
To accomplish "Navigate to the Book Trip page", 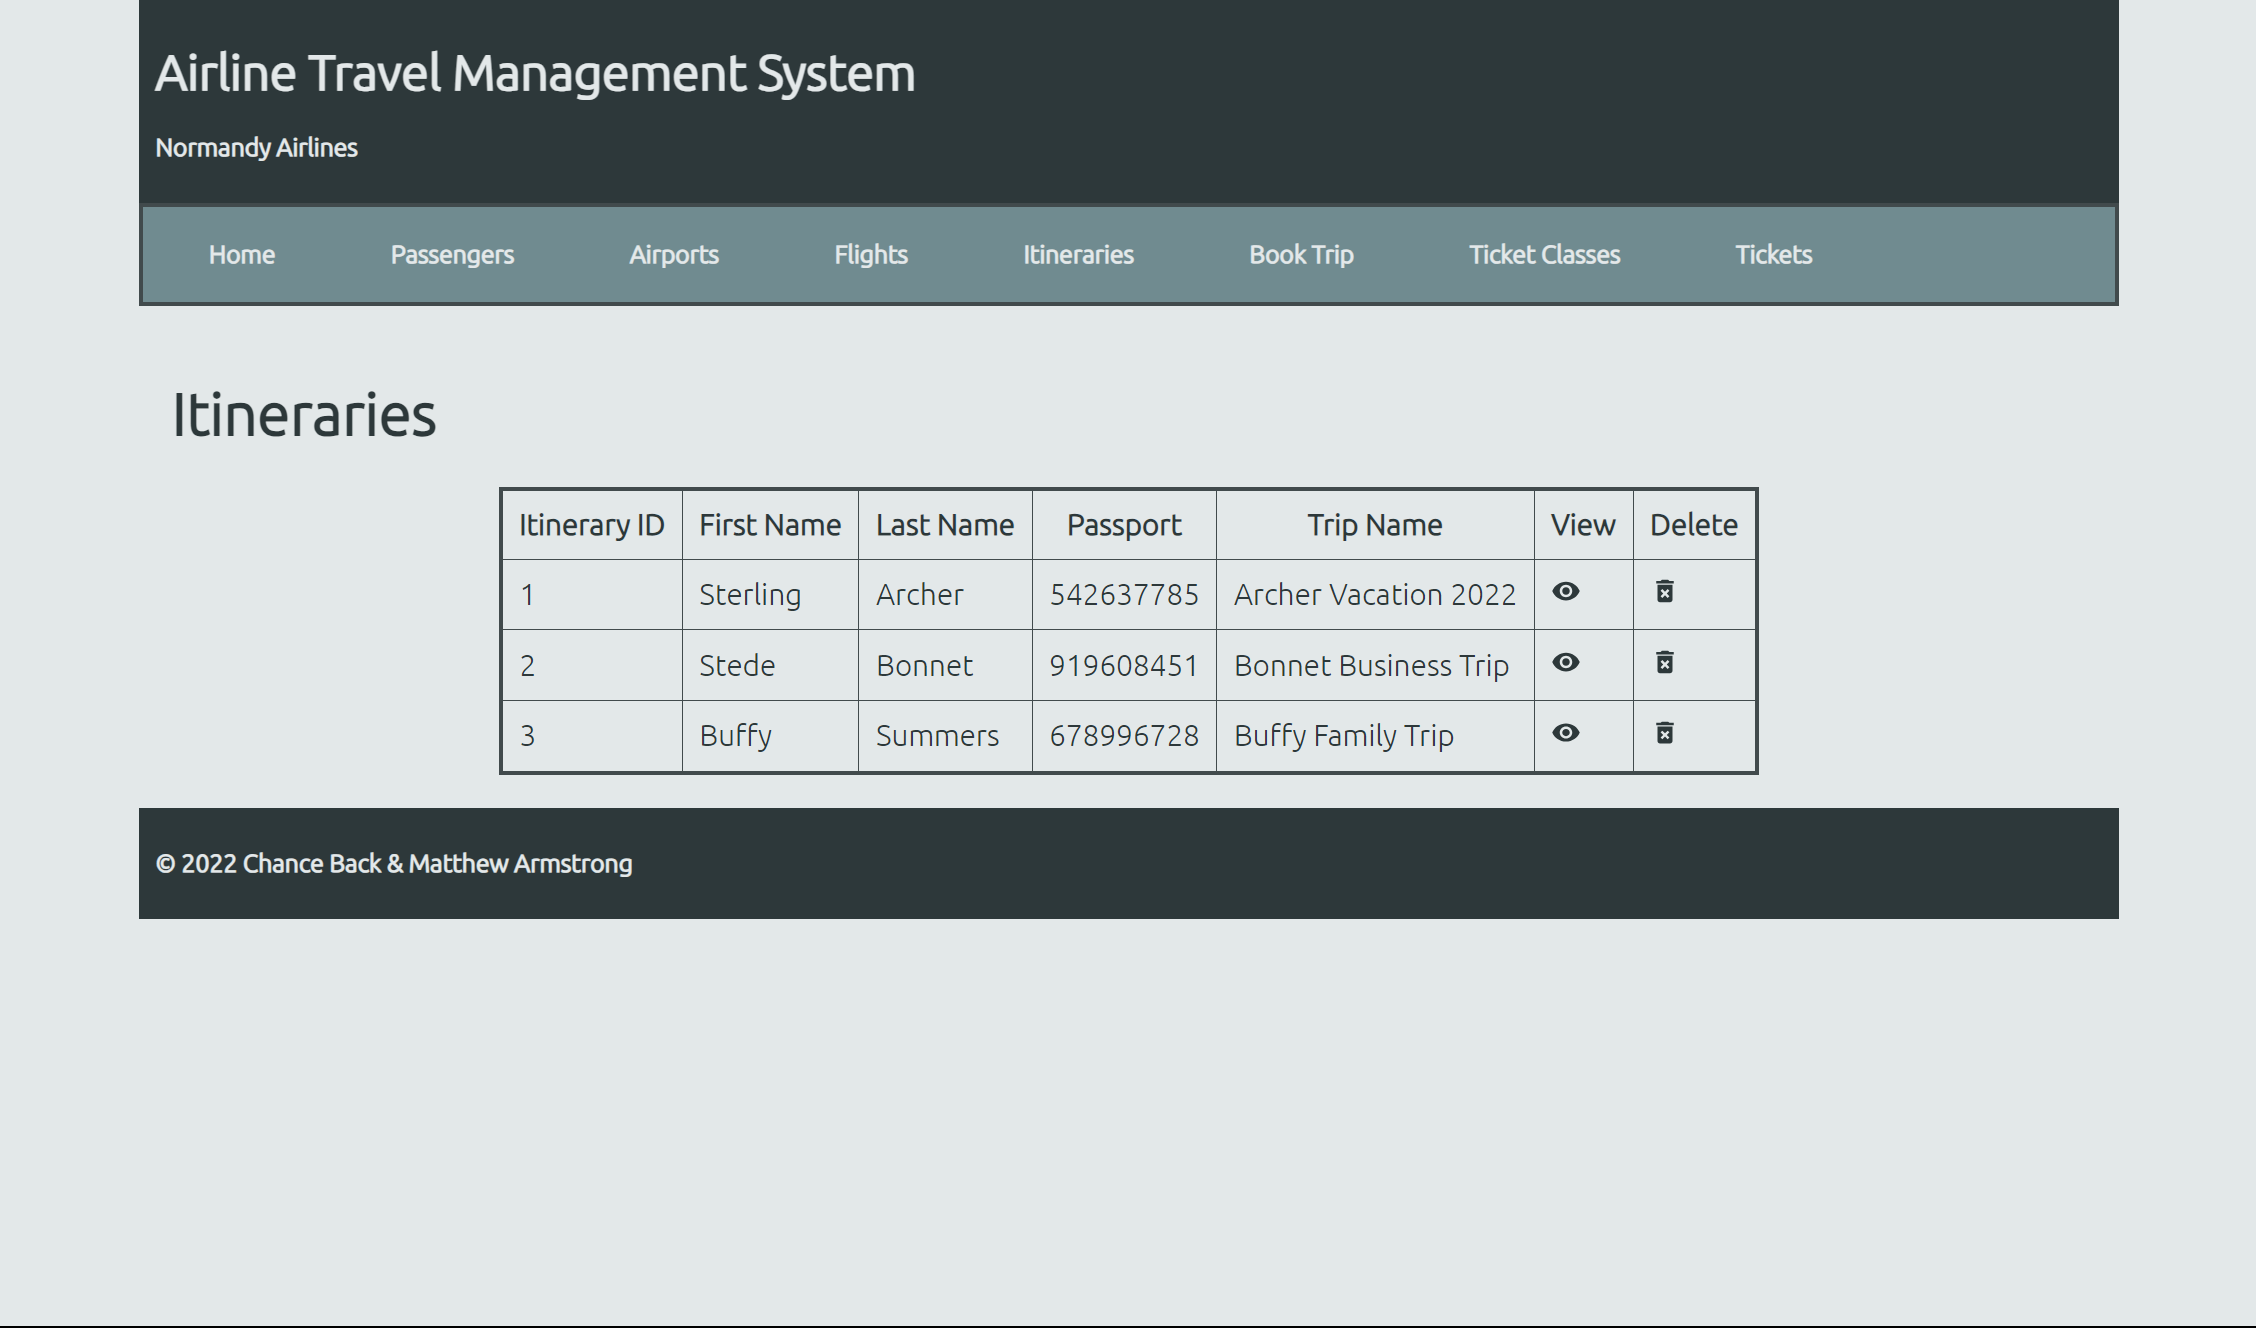I will click(x=1301, y=253).
